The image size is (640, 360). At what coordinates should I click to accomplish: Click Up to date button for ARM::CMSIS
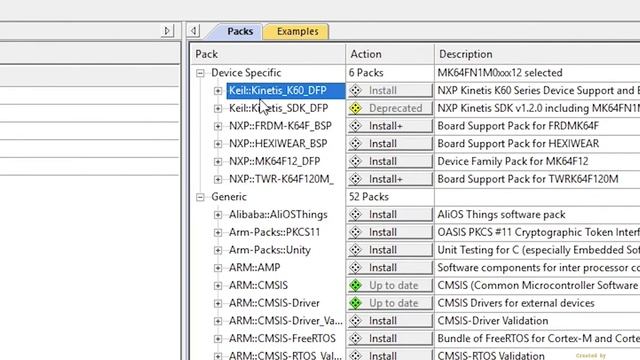(390, 285)
